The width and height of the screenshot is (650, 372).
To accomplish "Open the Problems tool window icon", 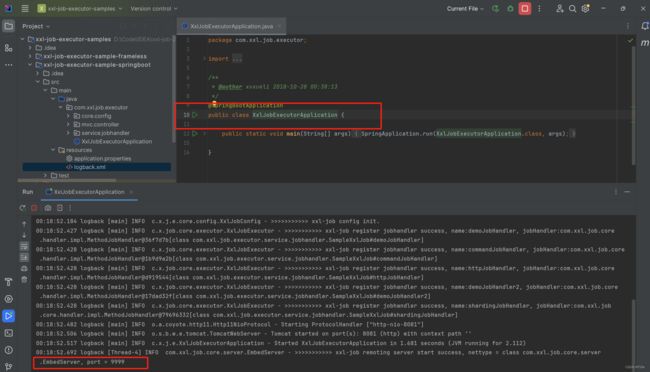I will (9, 350).
